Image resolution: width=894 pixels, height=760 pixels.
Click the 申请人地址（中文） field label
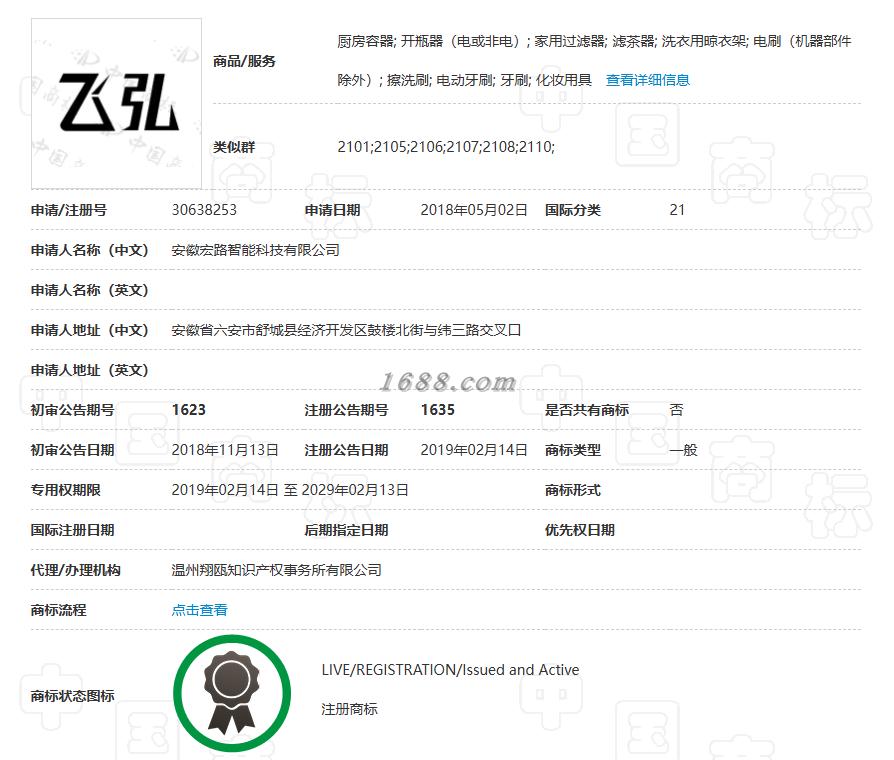pos(90,330)
